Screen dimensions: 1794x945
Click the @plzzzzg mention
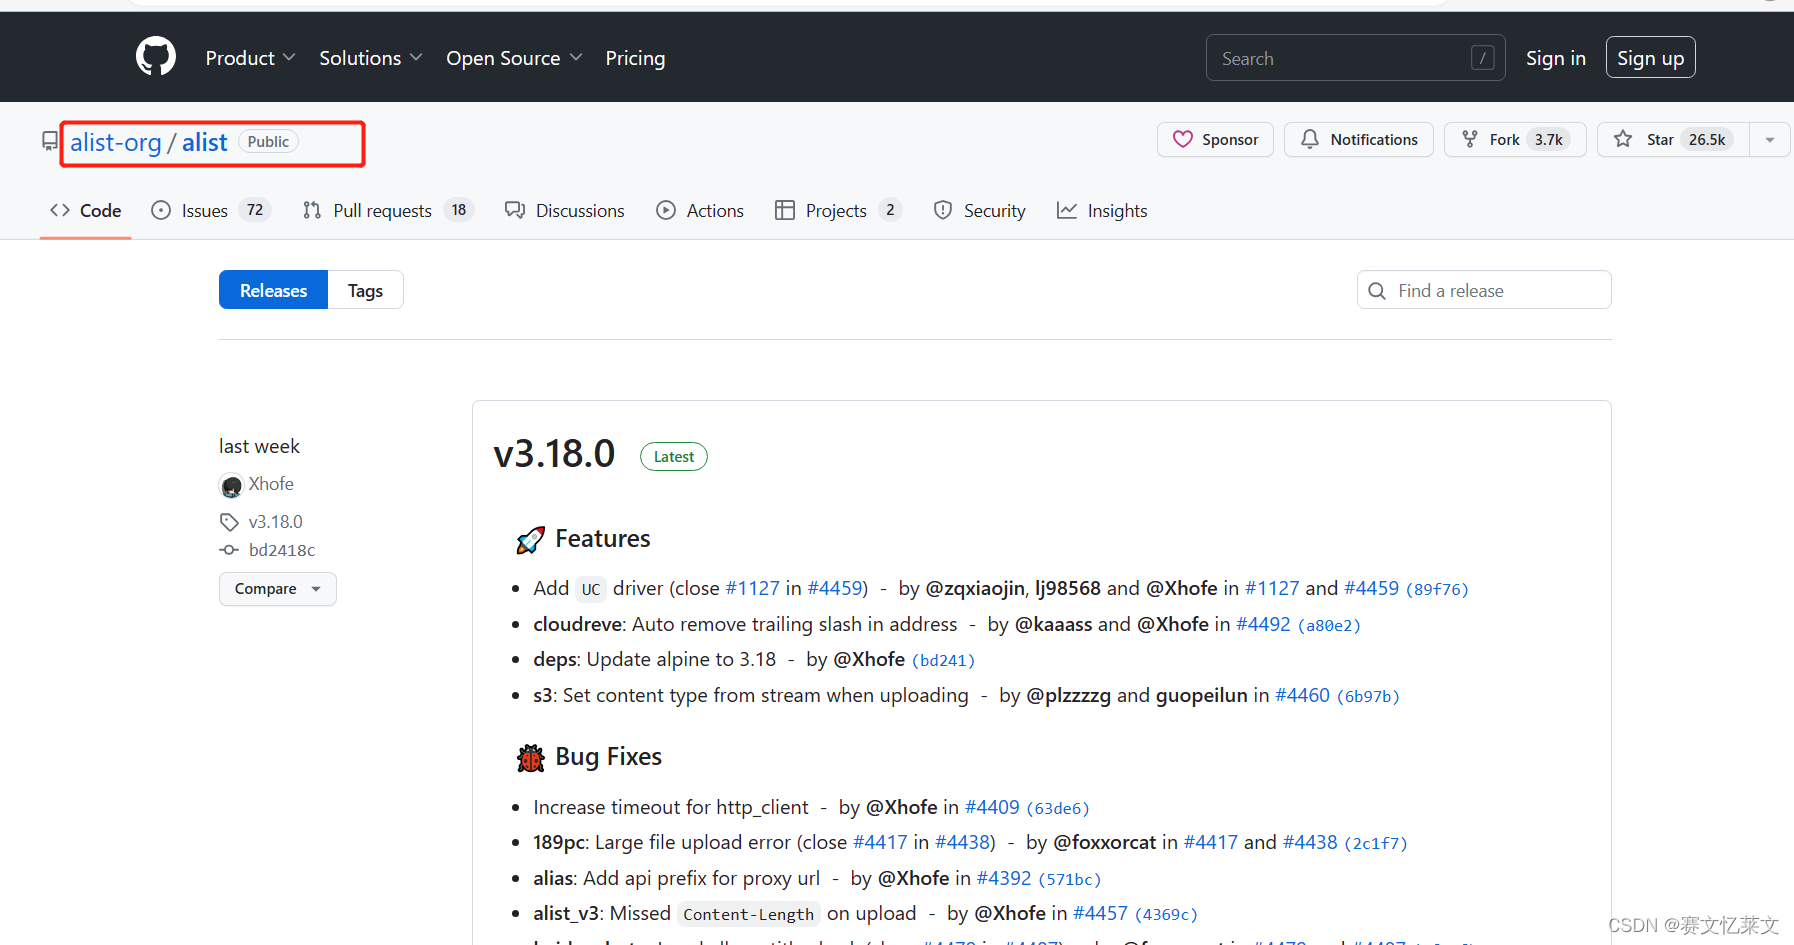click(1068, 695)
